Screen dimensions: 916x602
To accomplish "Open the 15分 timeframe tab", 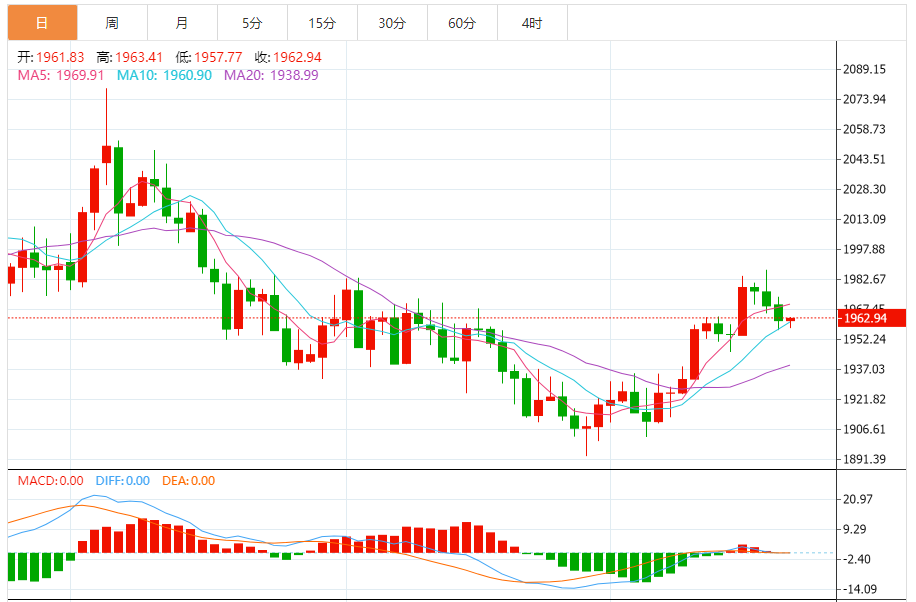I will (x=322, y=23).
